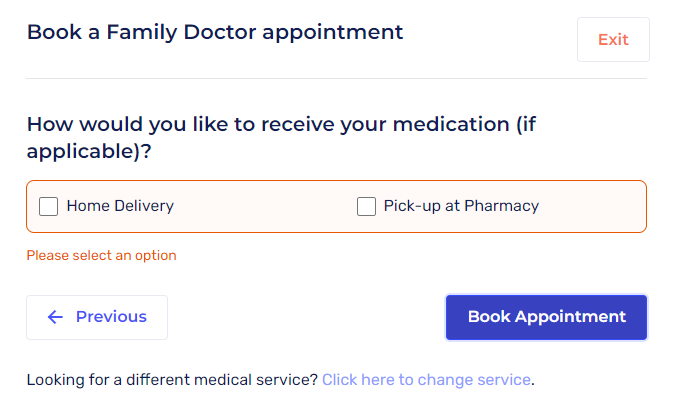Enable the Pick-up at Pharmacy checkbox
This screenshot has width=673, height=412.
tap(366, 207)
